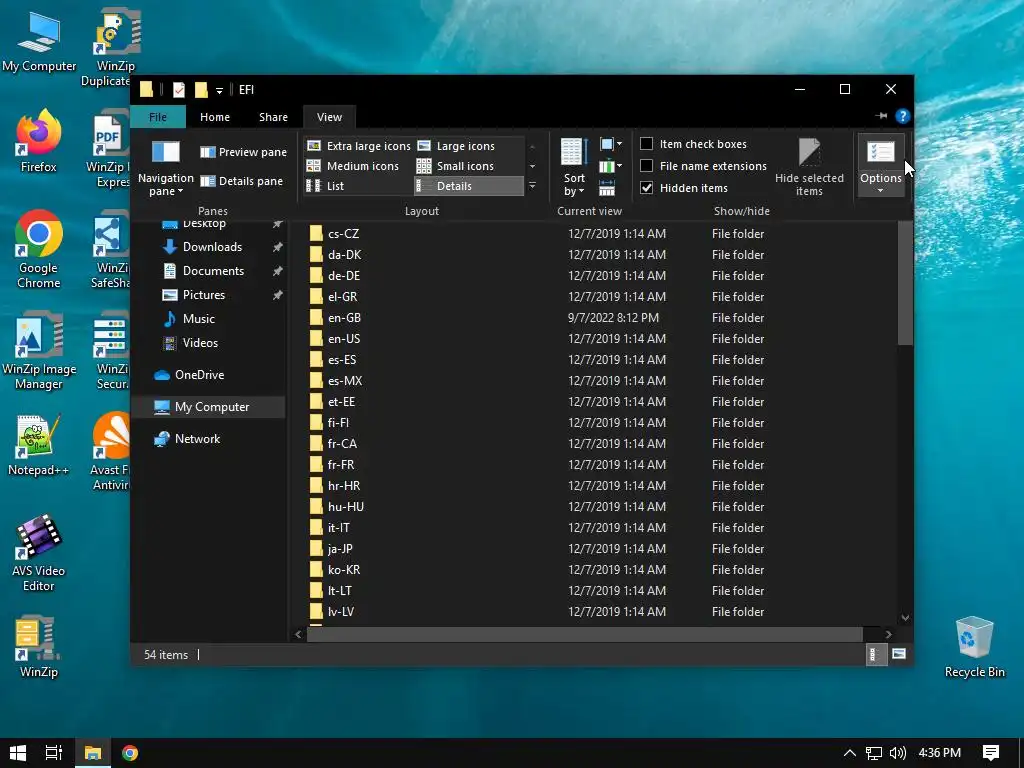Viewport: 1024px width, 768px height.
Task: Open AVS Video Editor desktop shortcut
Action: coord(39,553)
